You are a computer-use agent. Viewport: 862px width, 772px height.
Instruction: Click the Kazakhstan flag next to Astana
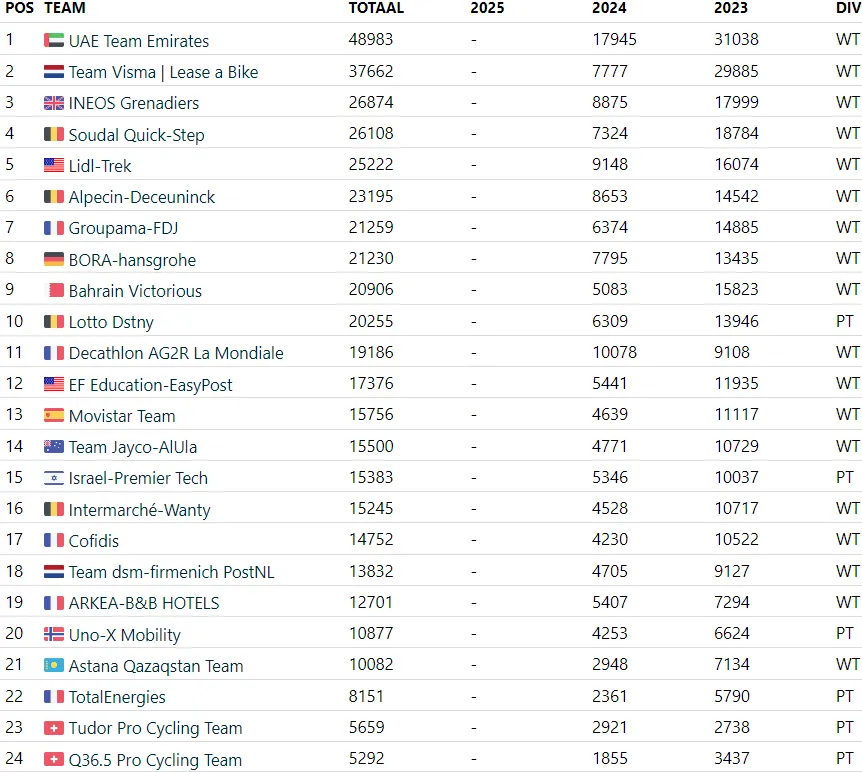54,665
